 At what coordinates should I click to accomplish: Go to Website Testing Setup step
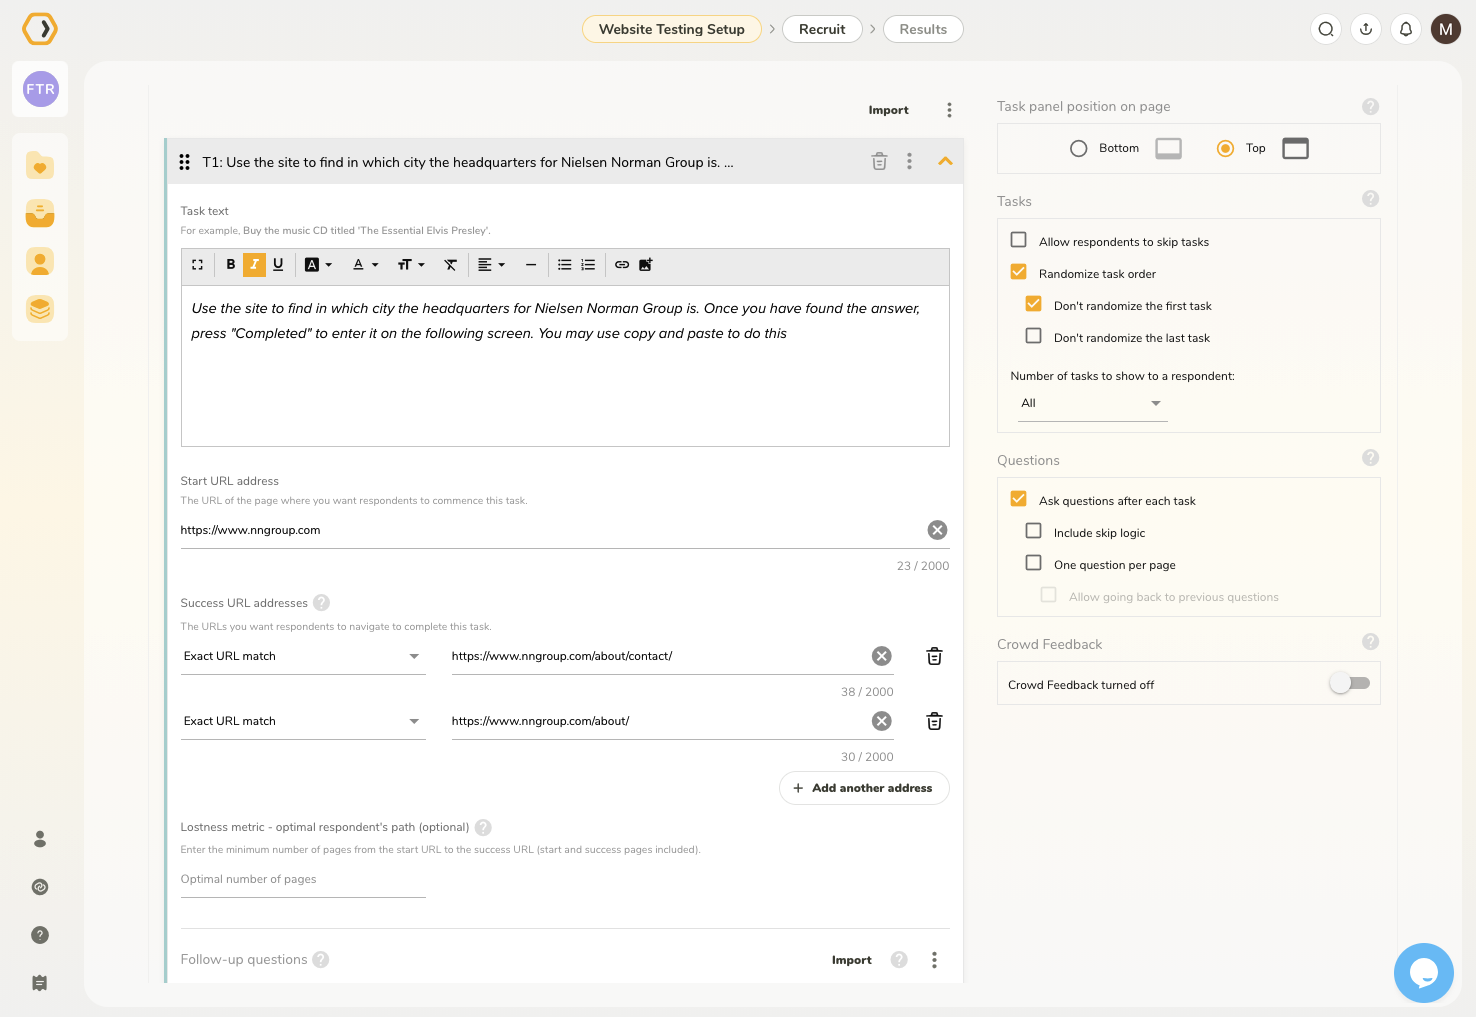pyautogui.click(x=672, y=29)
